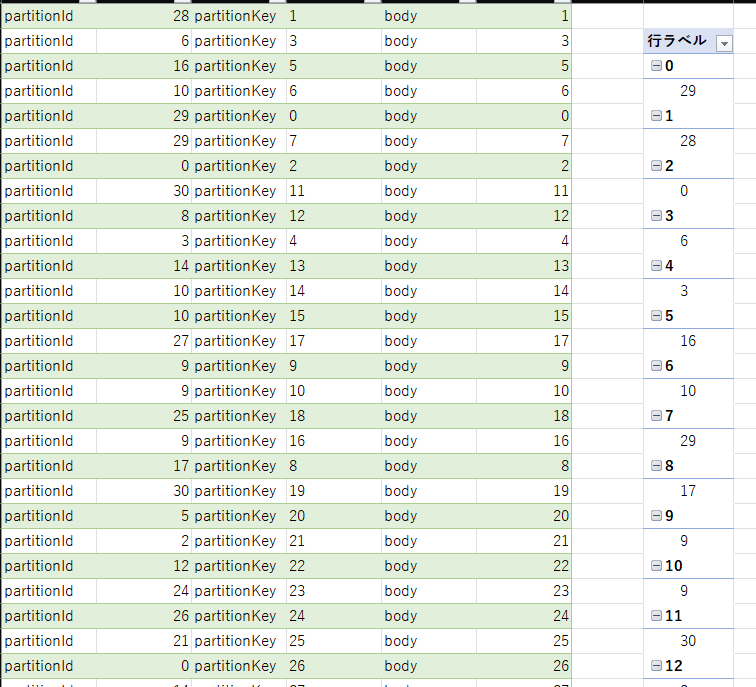Select partitionId value 26 in partitionKey 24 row
The image size is (756, 687).
tap(144, 616)
